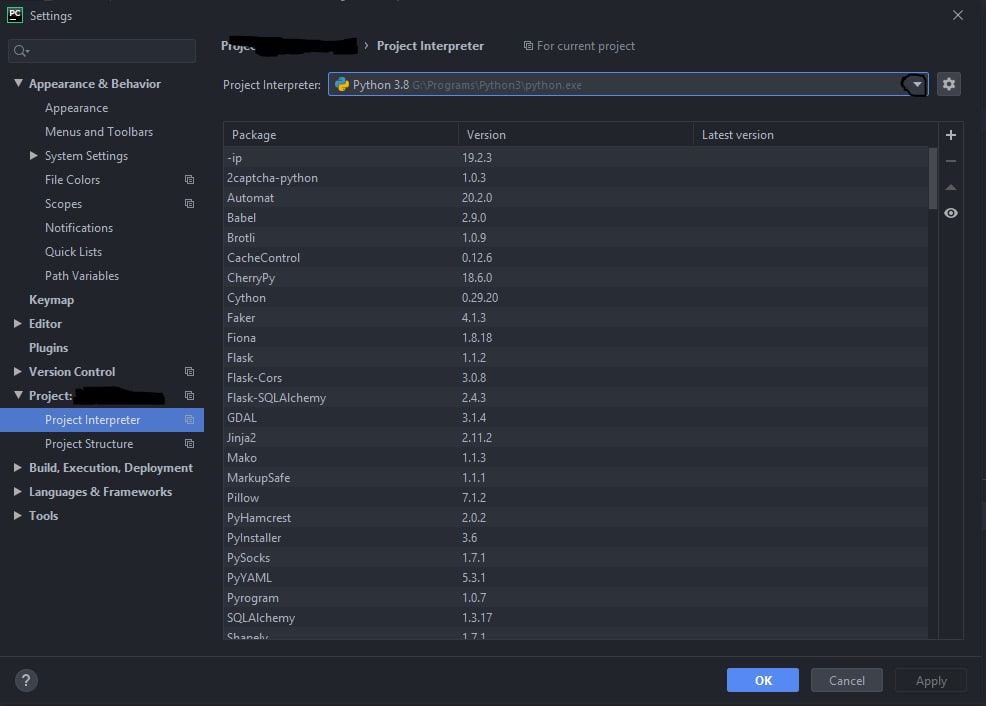The width and height of the screenshot is (986, 706).
Task: Sort by the Package column header
Action: (341, 135)
